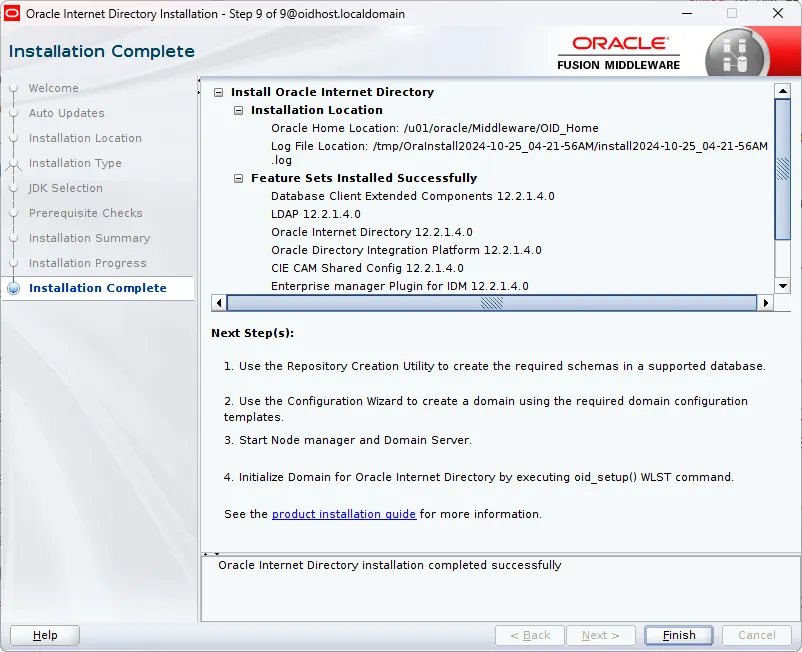The width and height of the screenshot is (802, 652).
Task: Collapse the Feature Sets Installed Successfully node
Action: pyautogui.click(x=238, y=178)
